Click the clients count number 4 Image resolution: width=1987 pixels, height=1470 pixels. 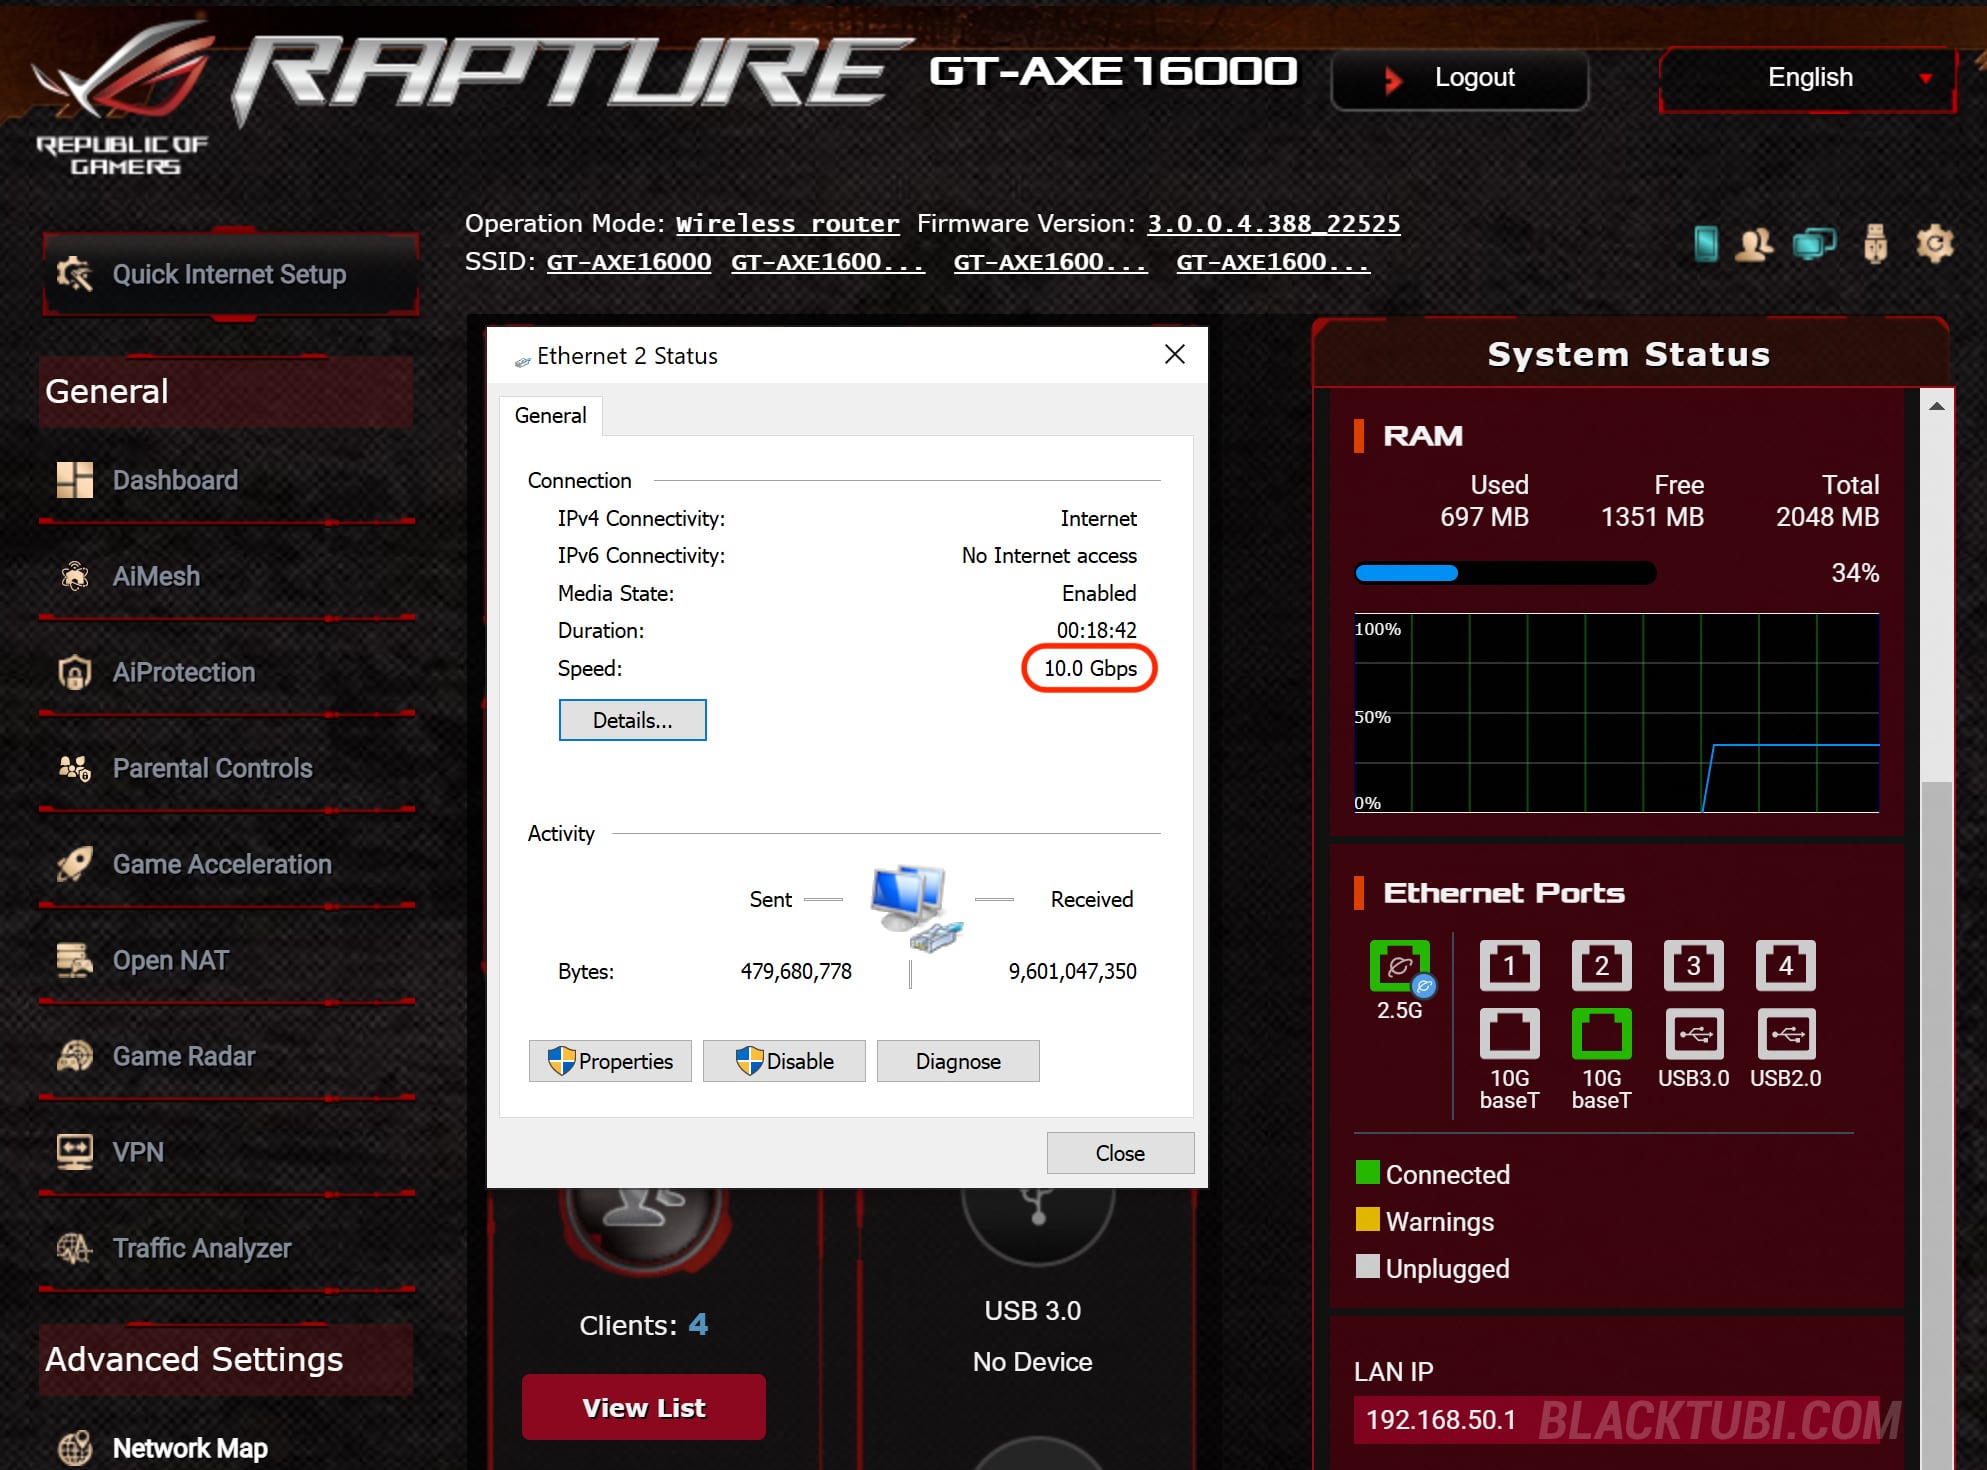click(698, 1325)
